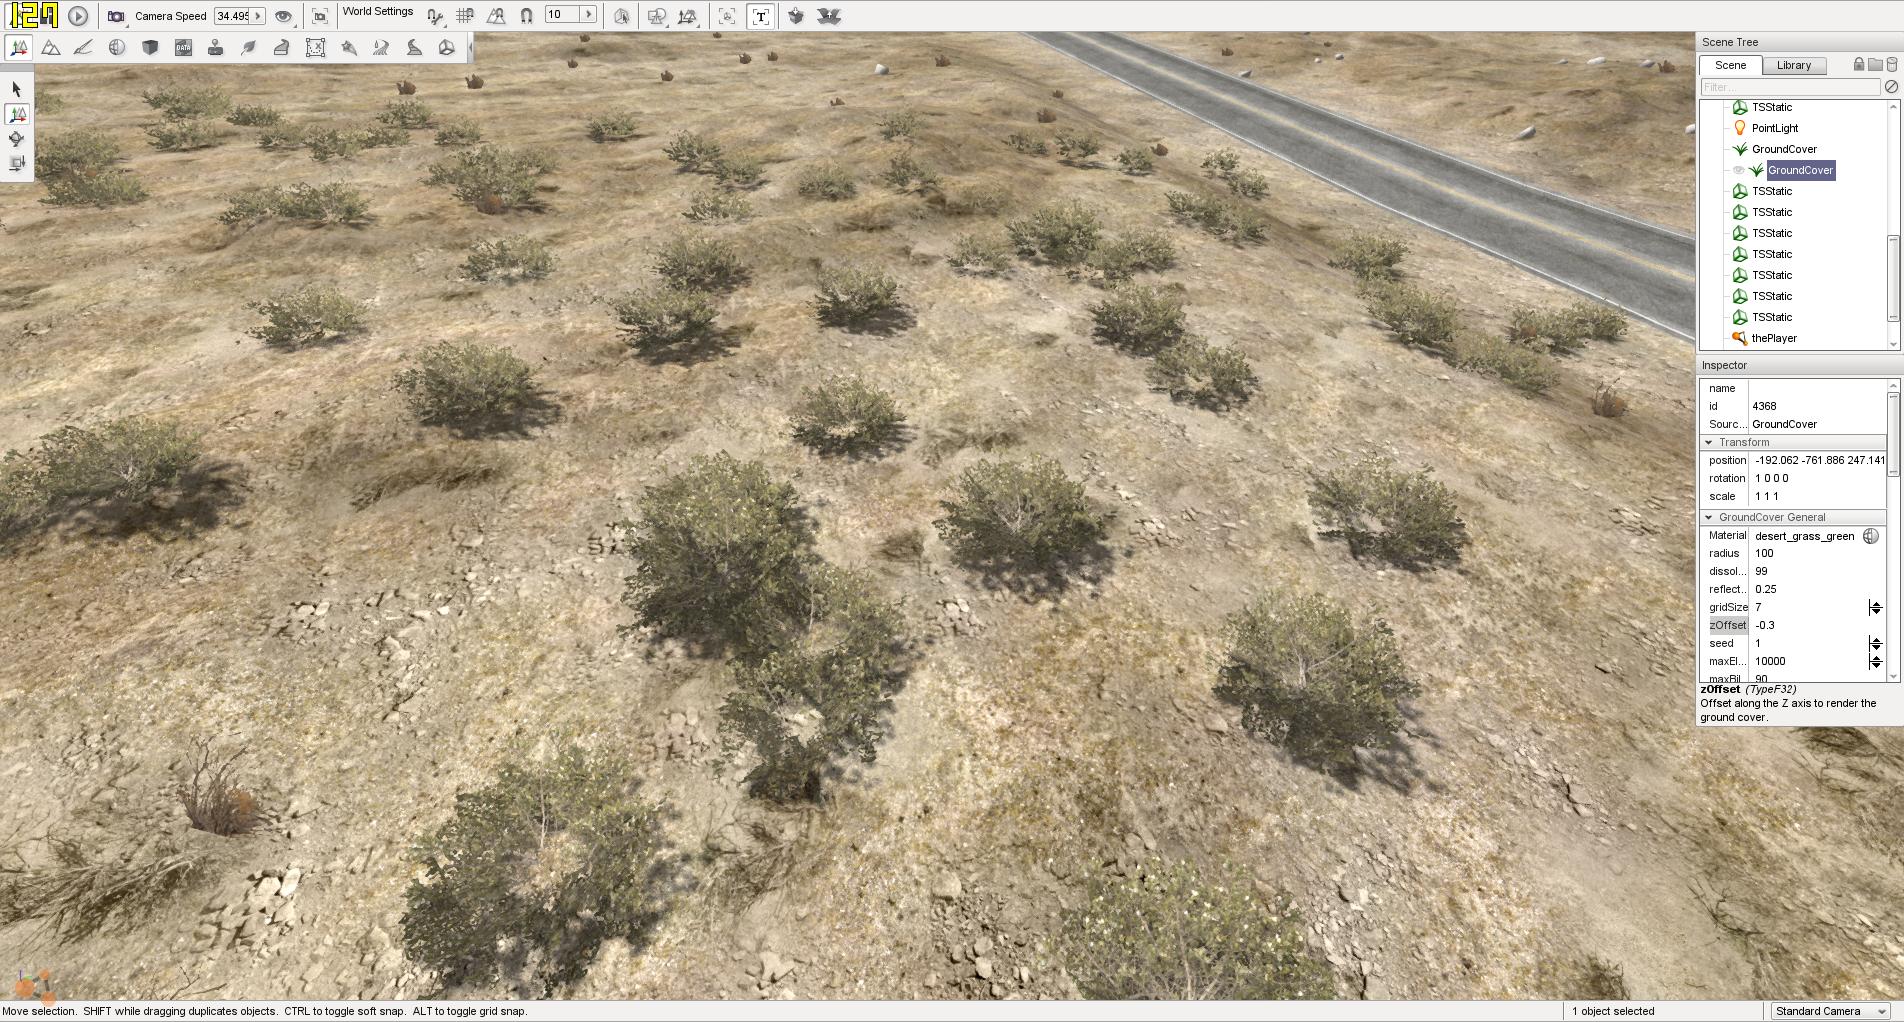Toggle the soft snap magnet icon

(x=527, y=16)
